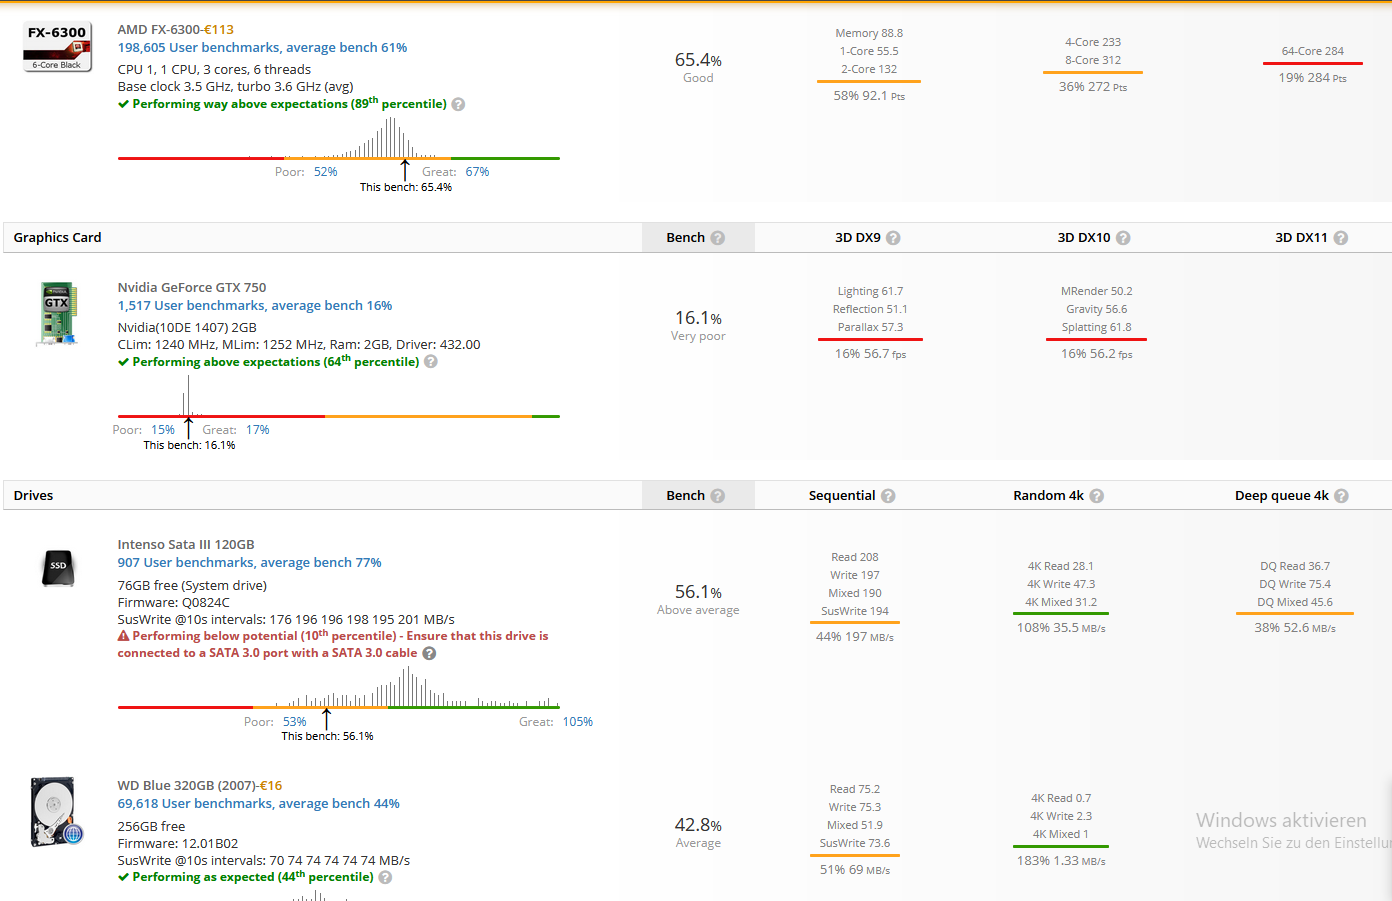1392x901 pixels.
Task: Click the Intenso SSD drive icon
Action: (x=58, y=566)
